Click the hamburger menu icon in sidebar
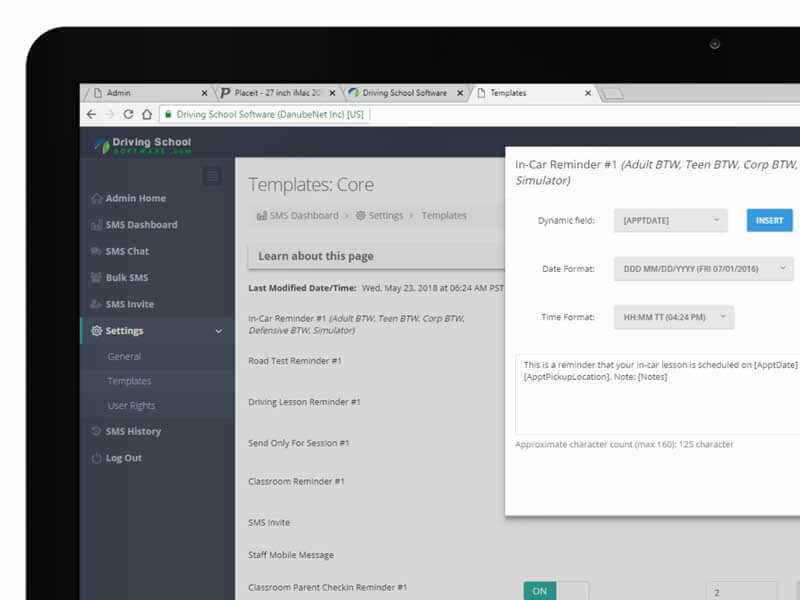The image size is (800, 600). tap(212, 177)
